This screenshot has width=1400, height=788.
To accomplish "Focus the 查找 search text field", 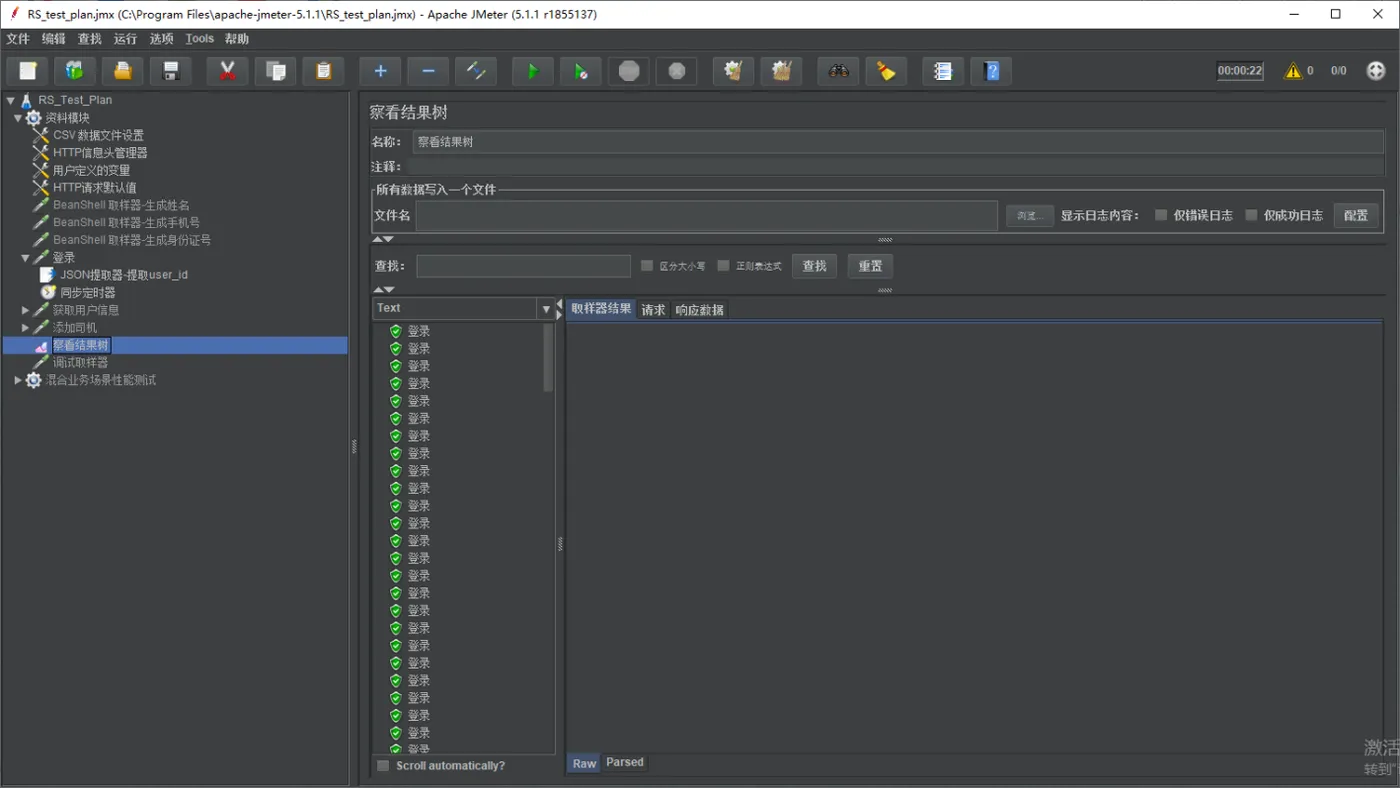I will click(523, 266).
